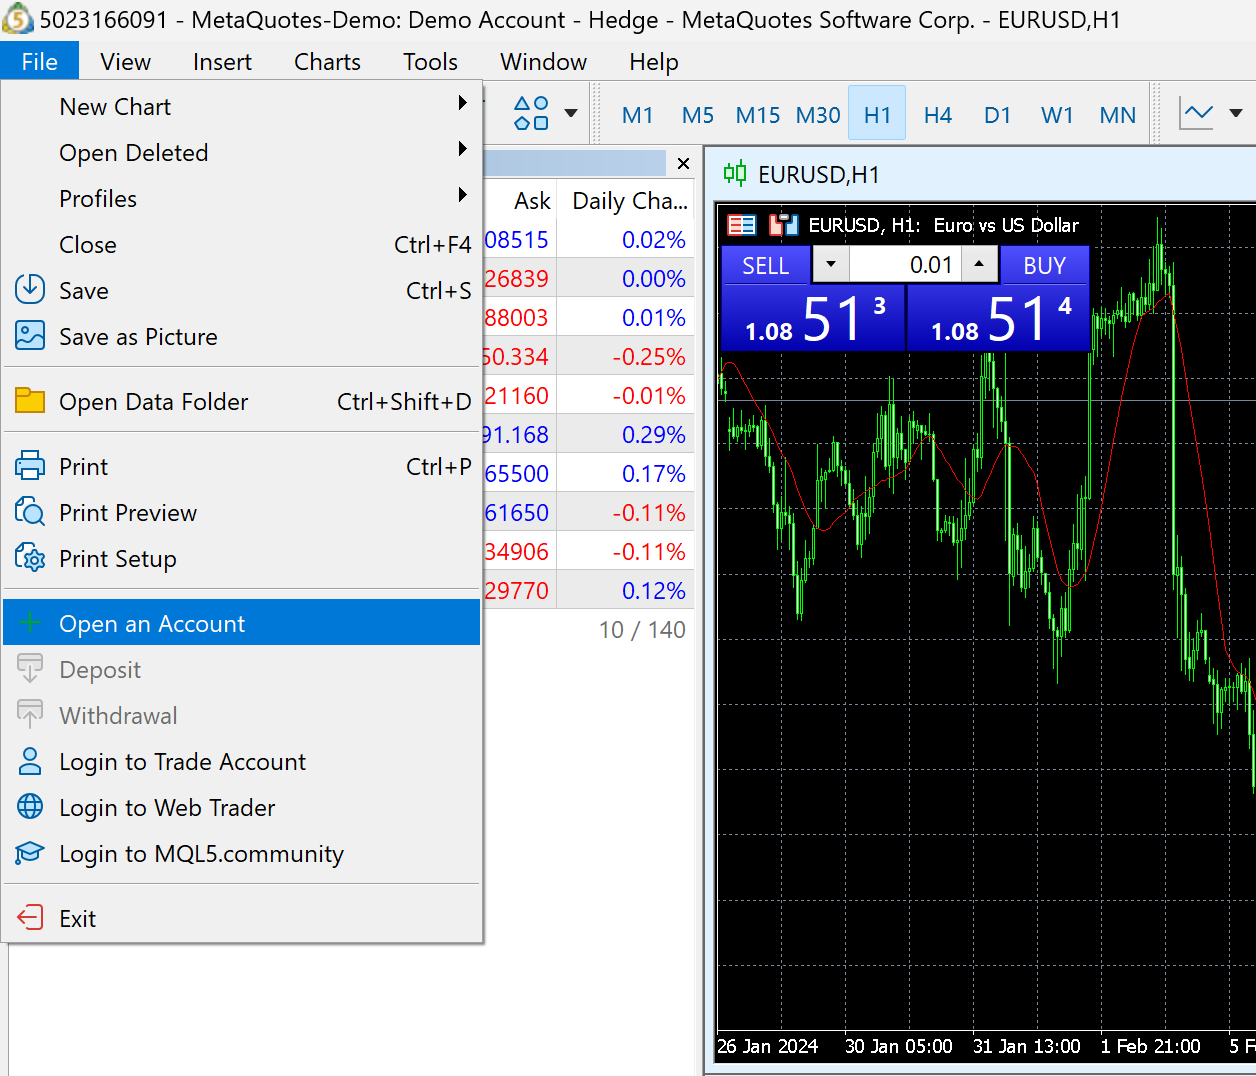
Task: Click the Save as Picture icon
Action: [x=30, y=336]
